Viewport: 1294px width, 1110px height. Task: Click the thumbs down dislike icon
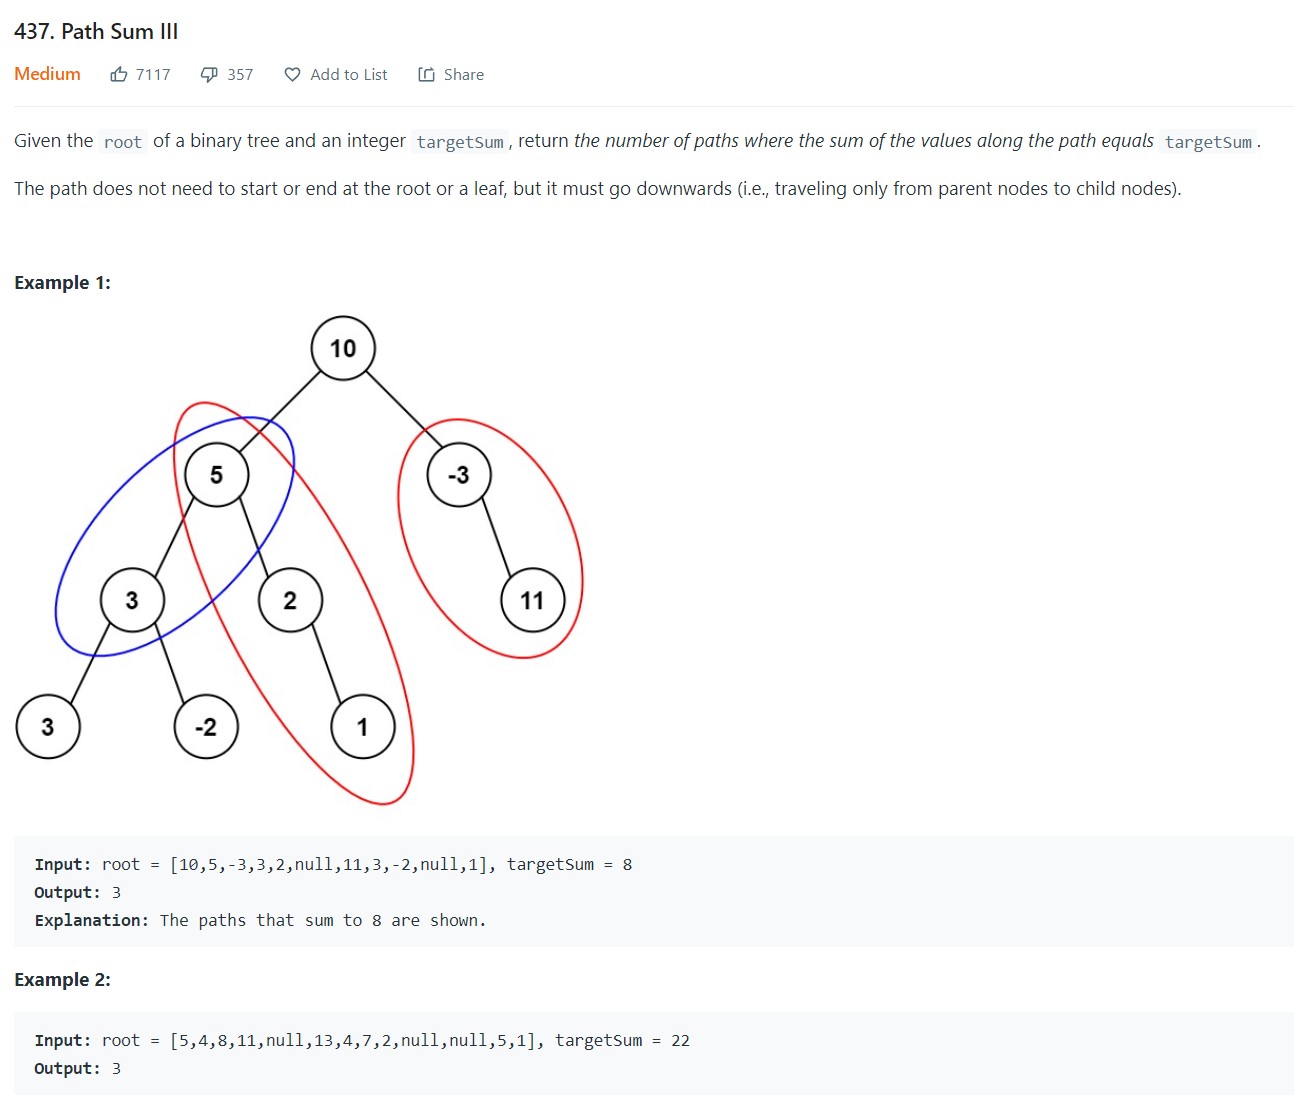pos(209,74)
